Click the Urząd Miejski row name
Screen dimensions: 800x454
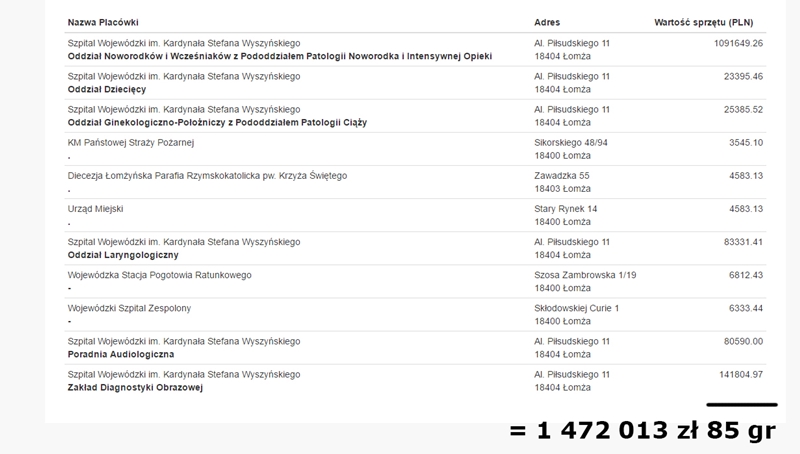click(x=95, y=209)
